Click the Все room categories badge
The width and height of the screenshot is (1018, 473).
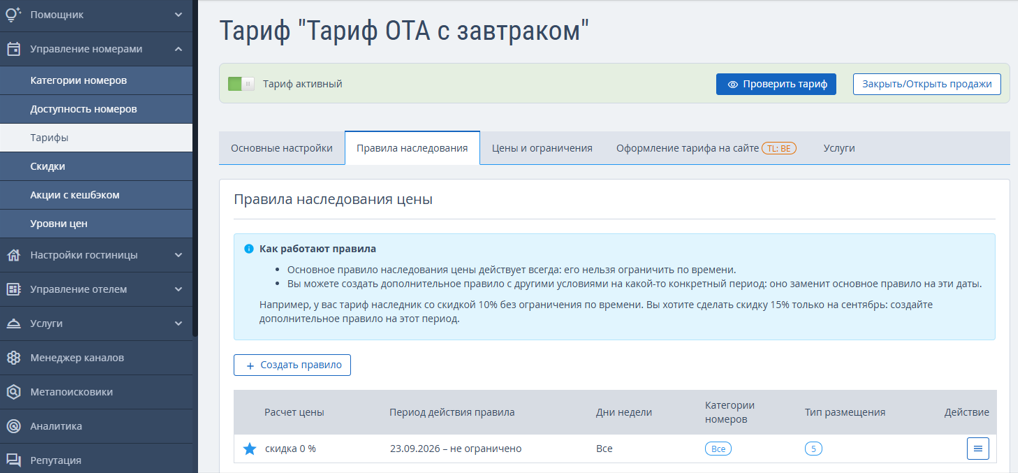coord(718,448)
